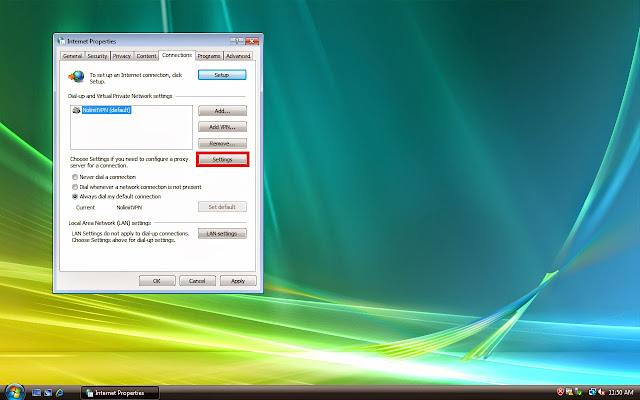Open LAN settings
This screenshot has height=400, width=640.
(222, 233)
